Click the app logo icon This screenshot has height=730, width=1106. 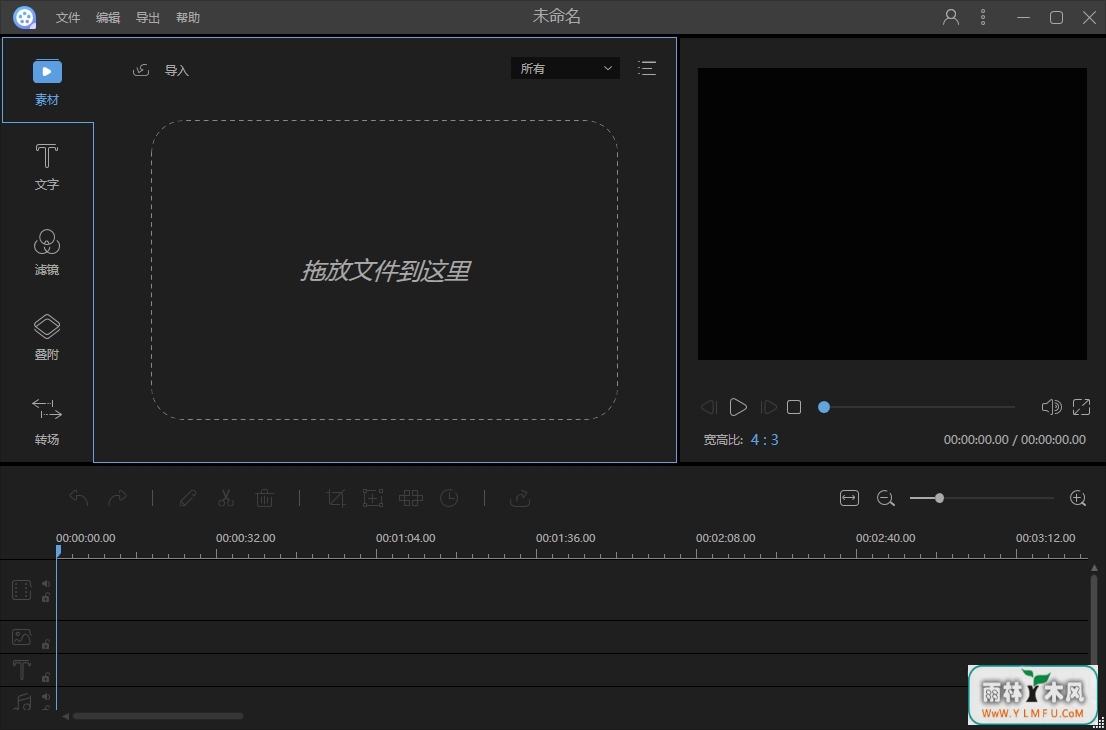(x=24, y=18)
